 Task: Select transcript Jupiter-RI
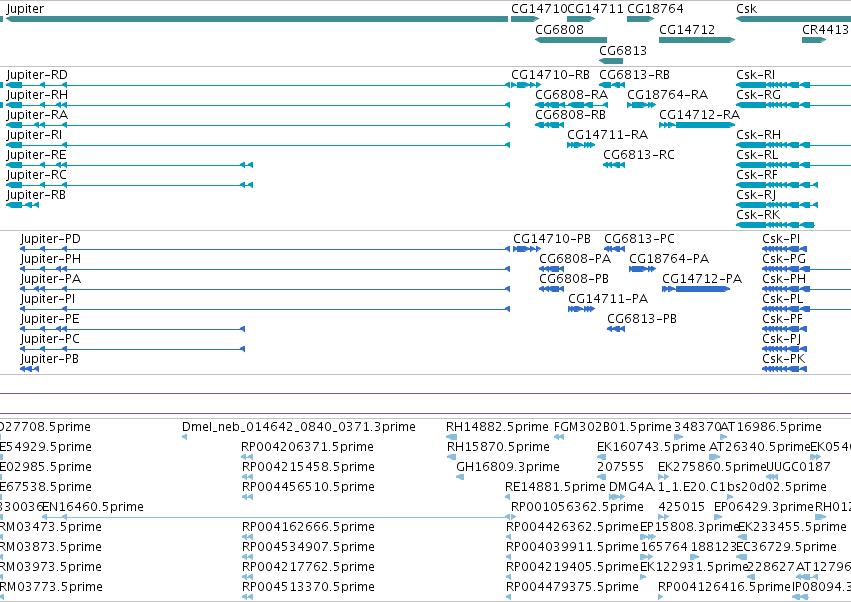tap(34, 135)
